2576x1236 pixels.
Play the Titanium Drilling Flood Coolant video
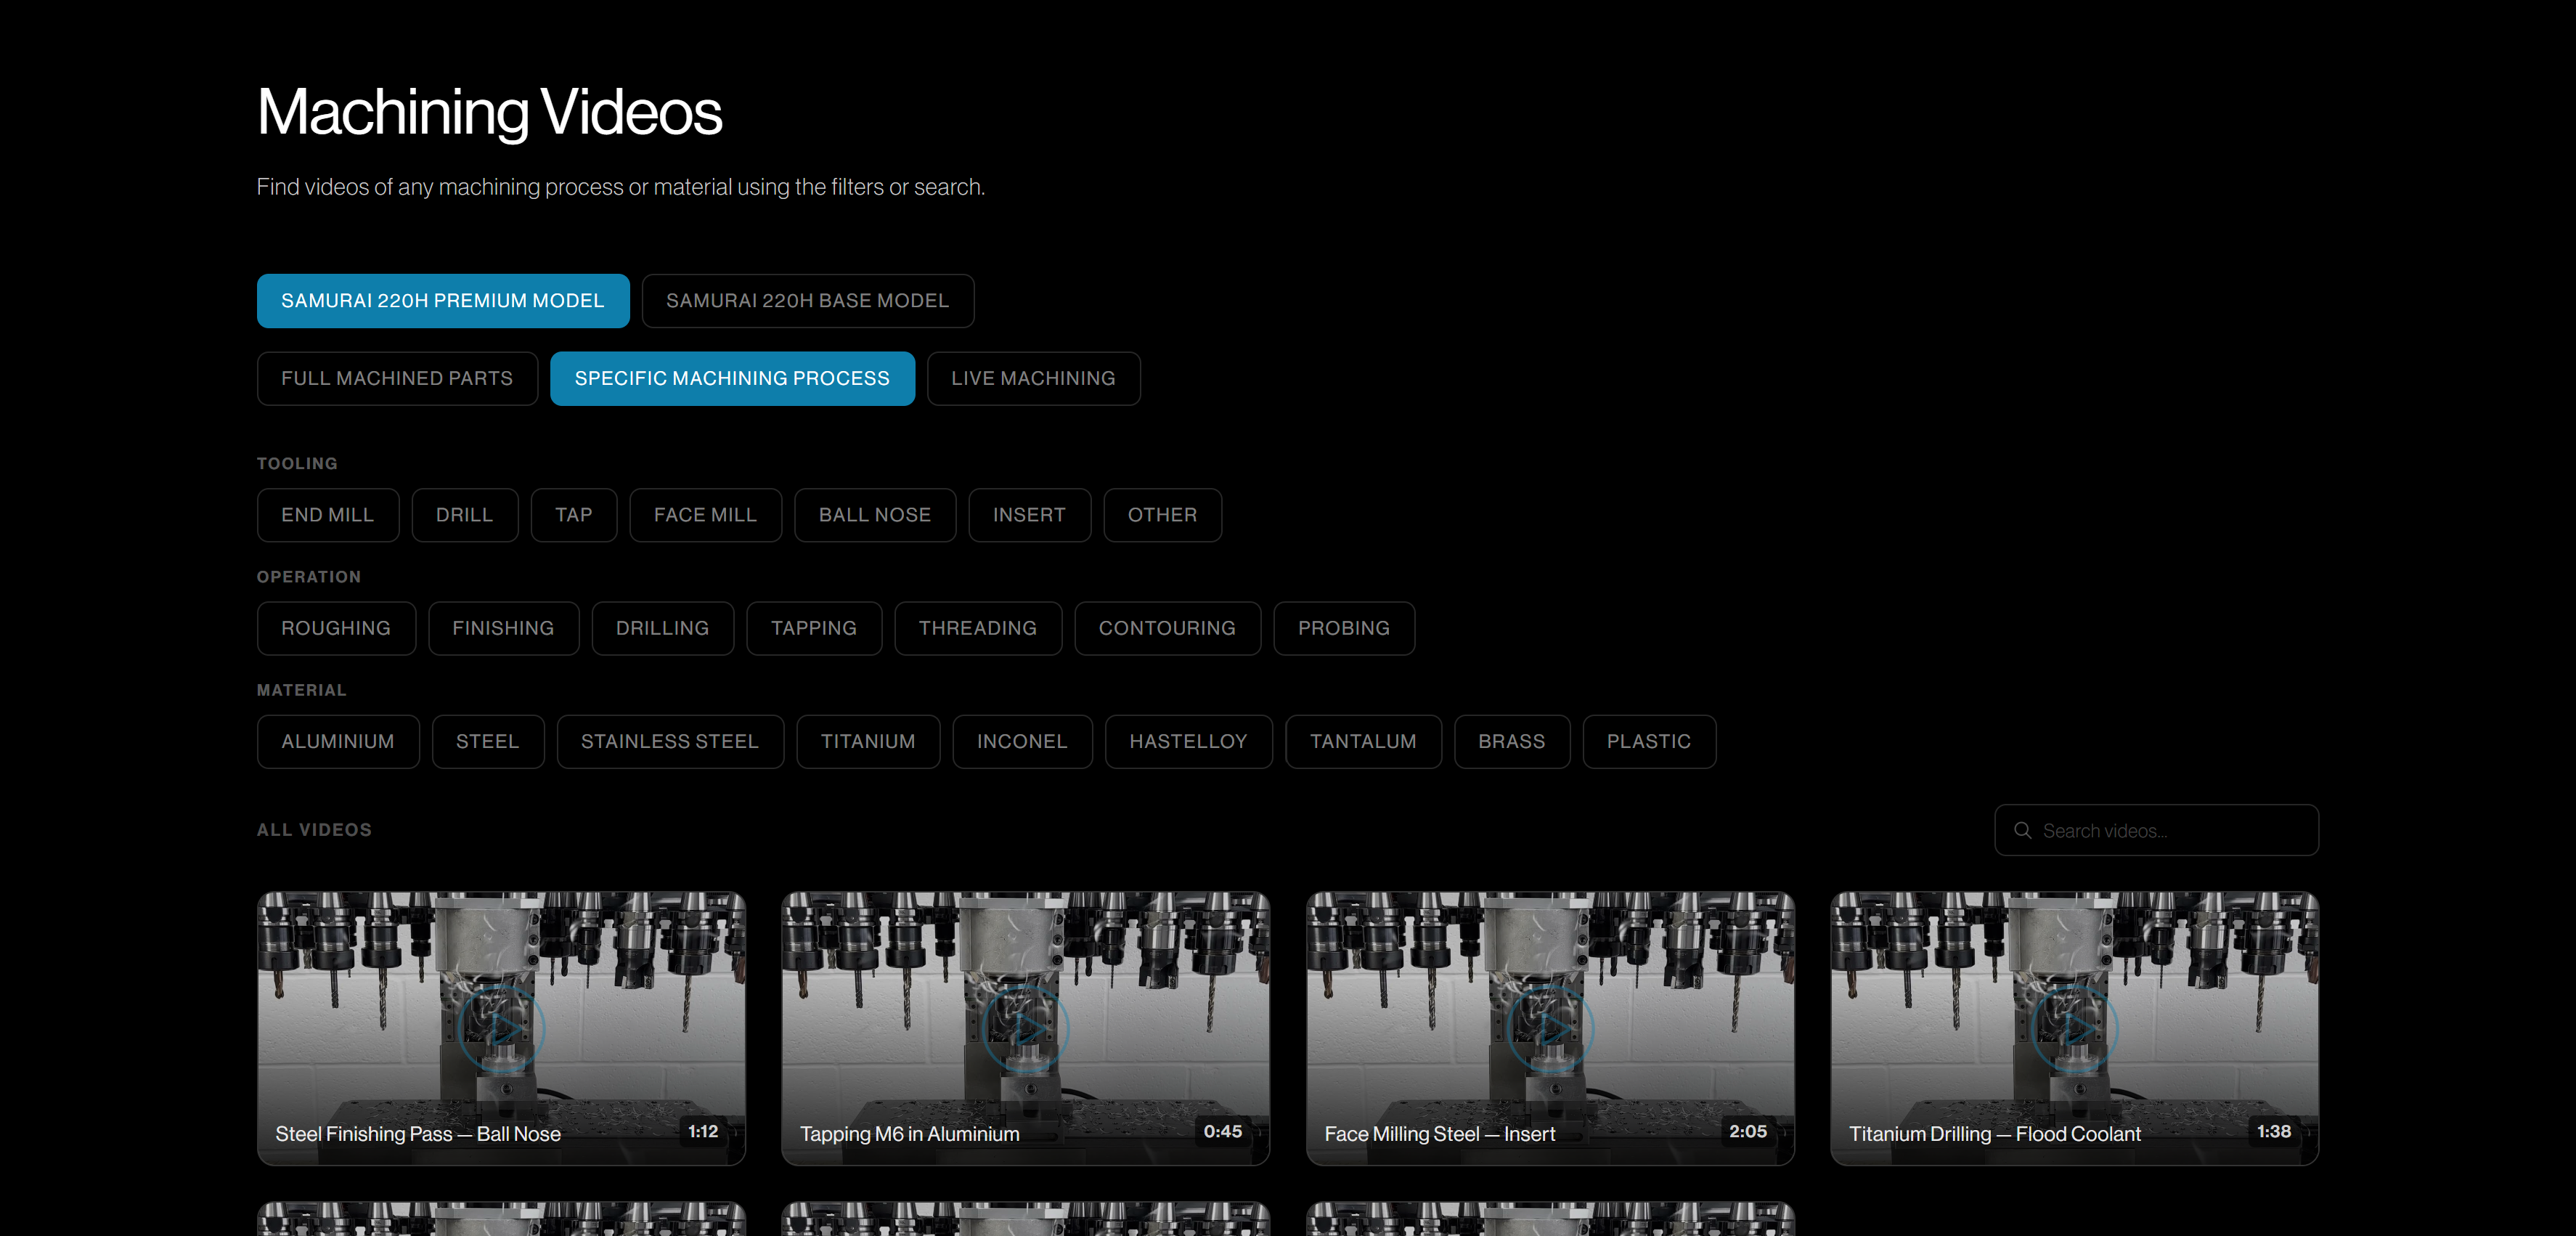pyautogui.click(x=2075, y=1029)
